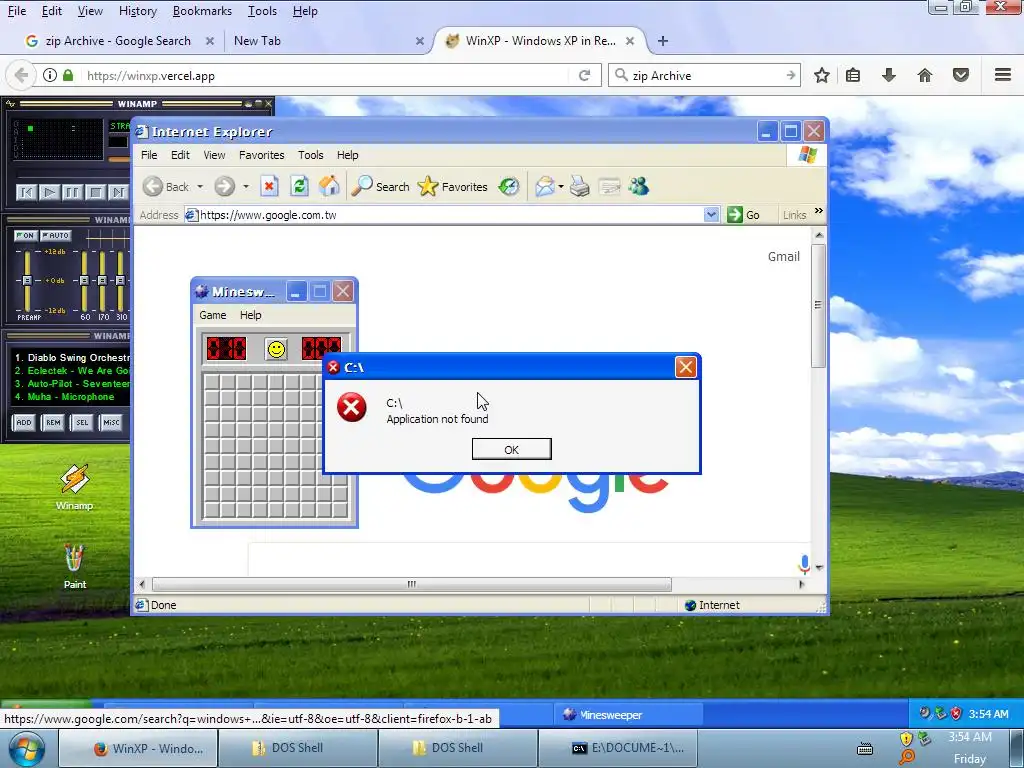Open Search in Internet Explorer toolbar
Image resolution: width=1024 pixels, height=768 pixels.
380,187
